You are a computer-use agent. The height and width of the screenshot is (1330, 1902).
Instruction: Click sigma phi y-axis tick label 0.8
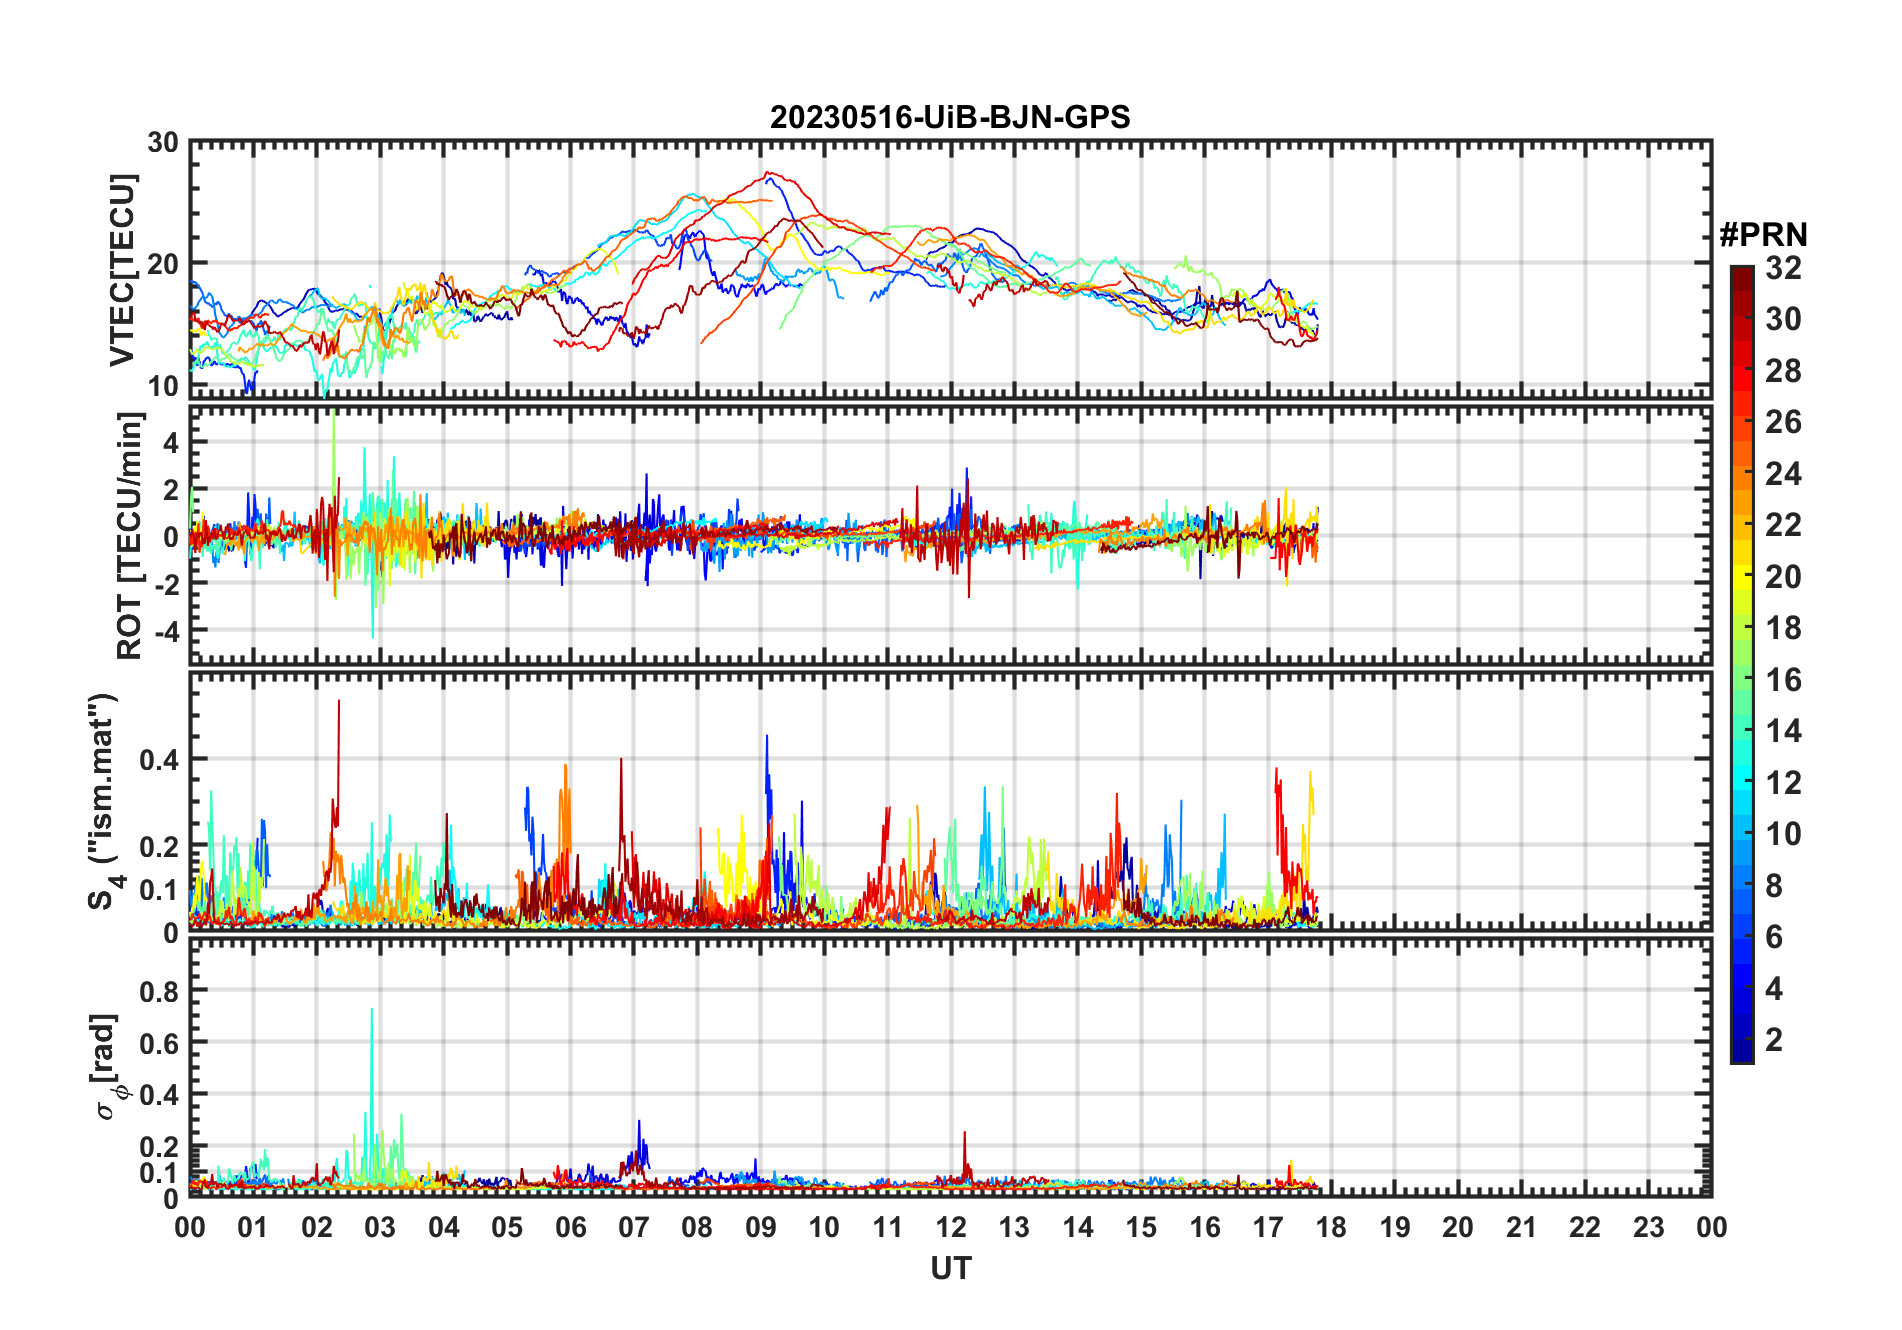(x=158, y=991)
